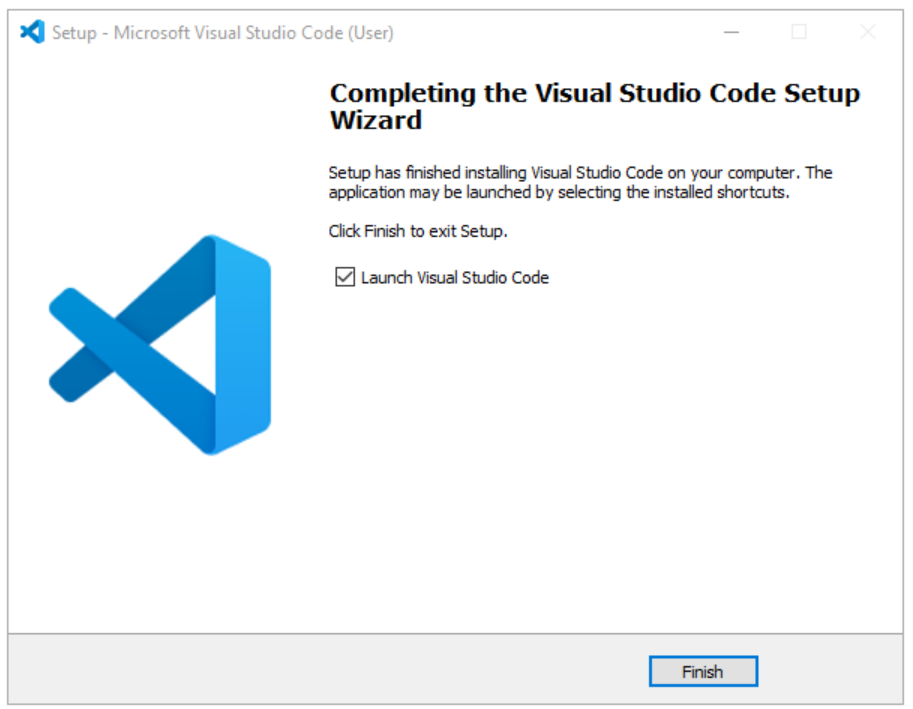Click the "Setup - Microsoft Visual Studio Code (User)" title
Image resolution: width=913 pixels, height=709 pixels.
[222, 33]
